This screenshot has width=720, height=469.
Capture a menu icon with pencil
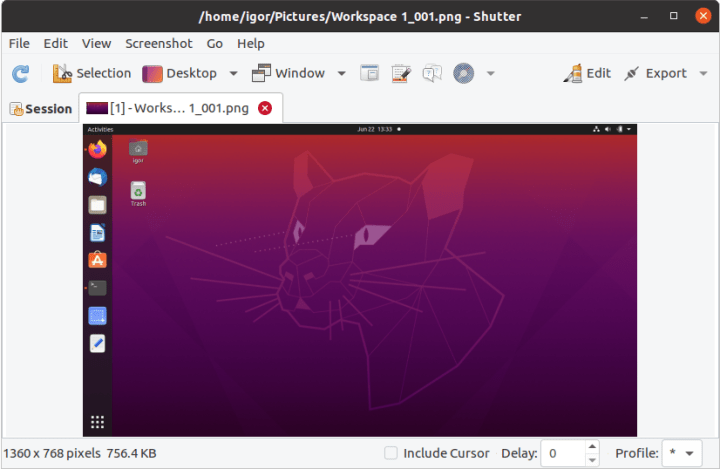(401, 73)
